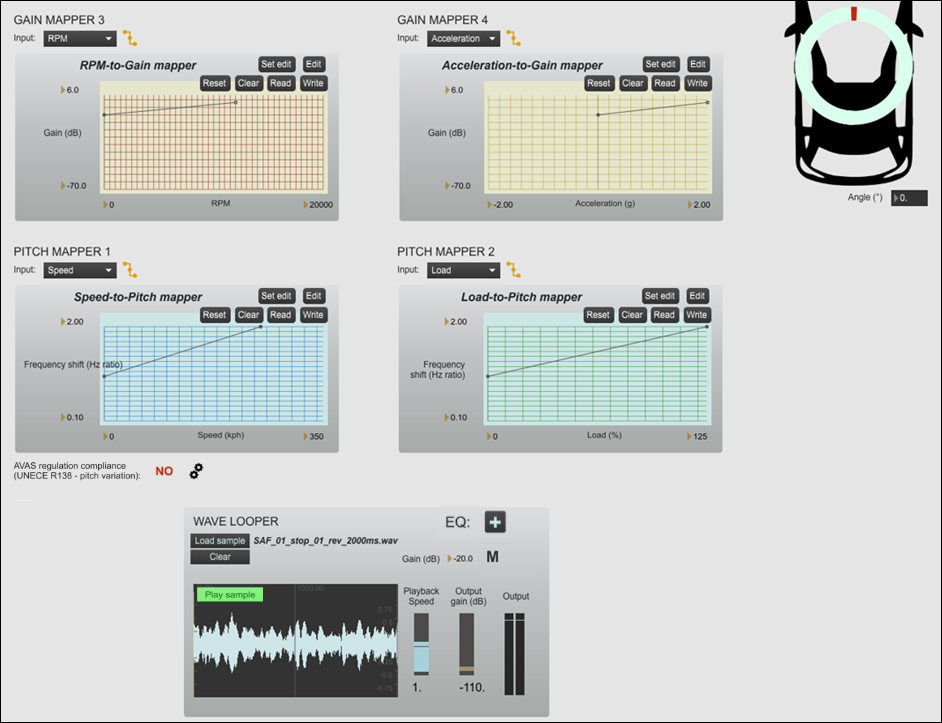The height and width of the screenshot is (723, 942).
Task: Open AVAS compliance settings gears icon
Action: 196,471
